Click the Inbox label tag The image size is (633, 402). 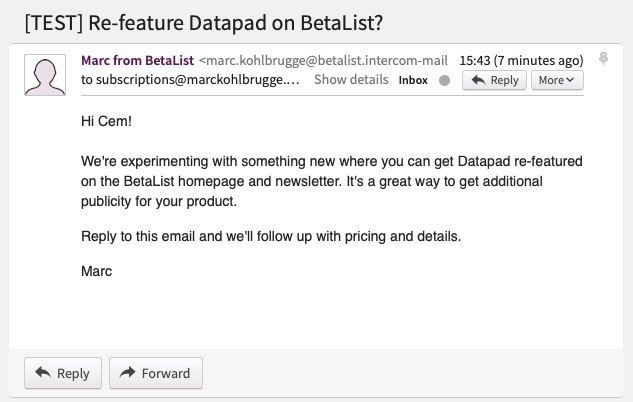(414, 80)
